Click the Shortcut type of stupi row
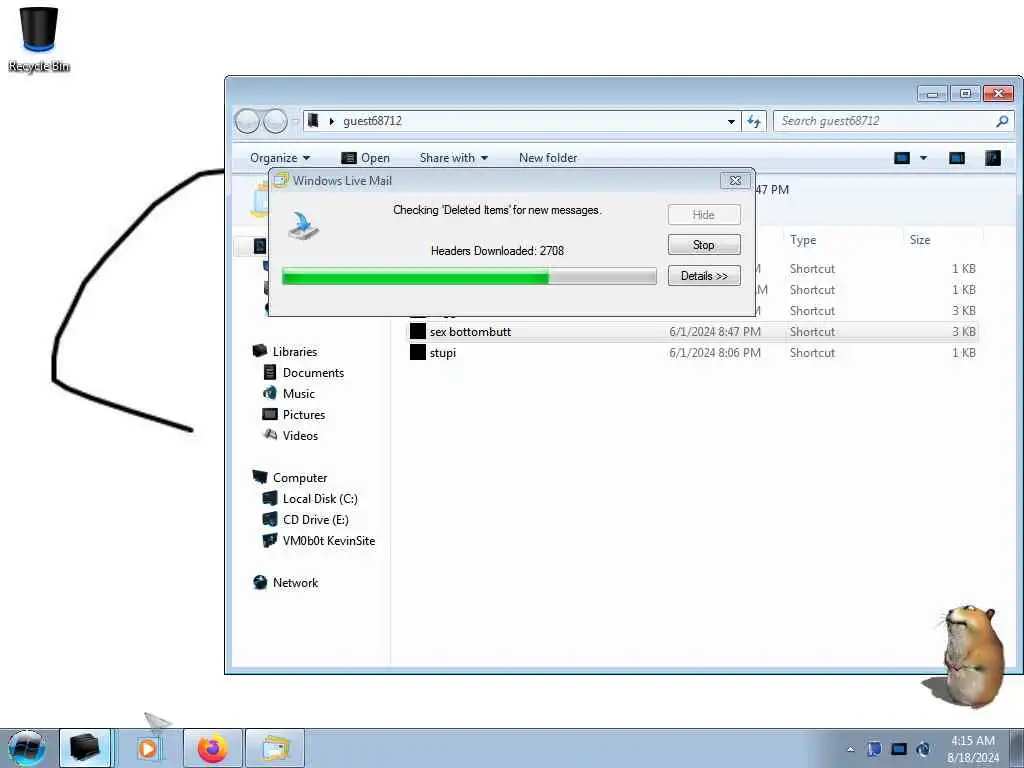The width and height of the screenshot is (1024, 768). click(x=812, y=353)
